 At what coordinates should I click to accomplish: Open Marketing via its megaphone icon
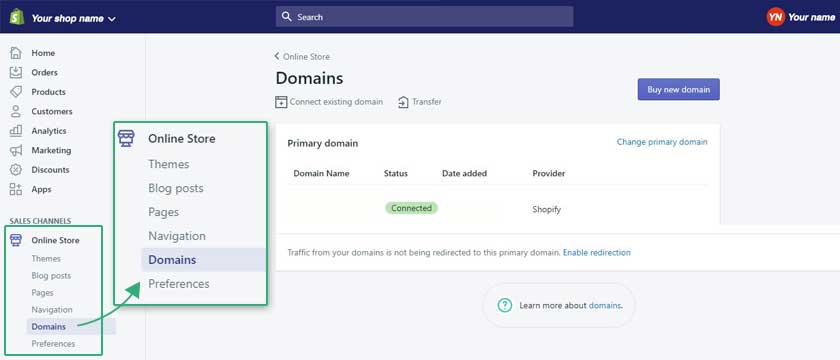[x=16, y=150]
